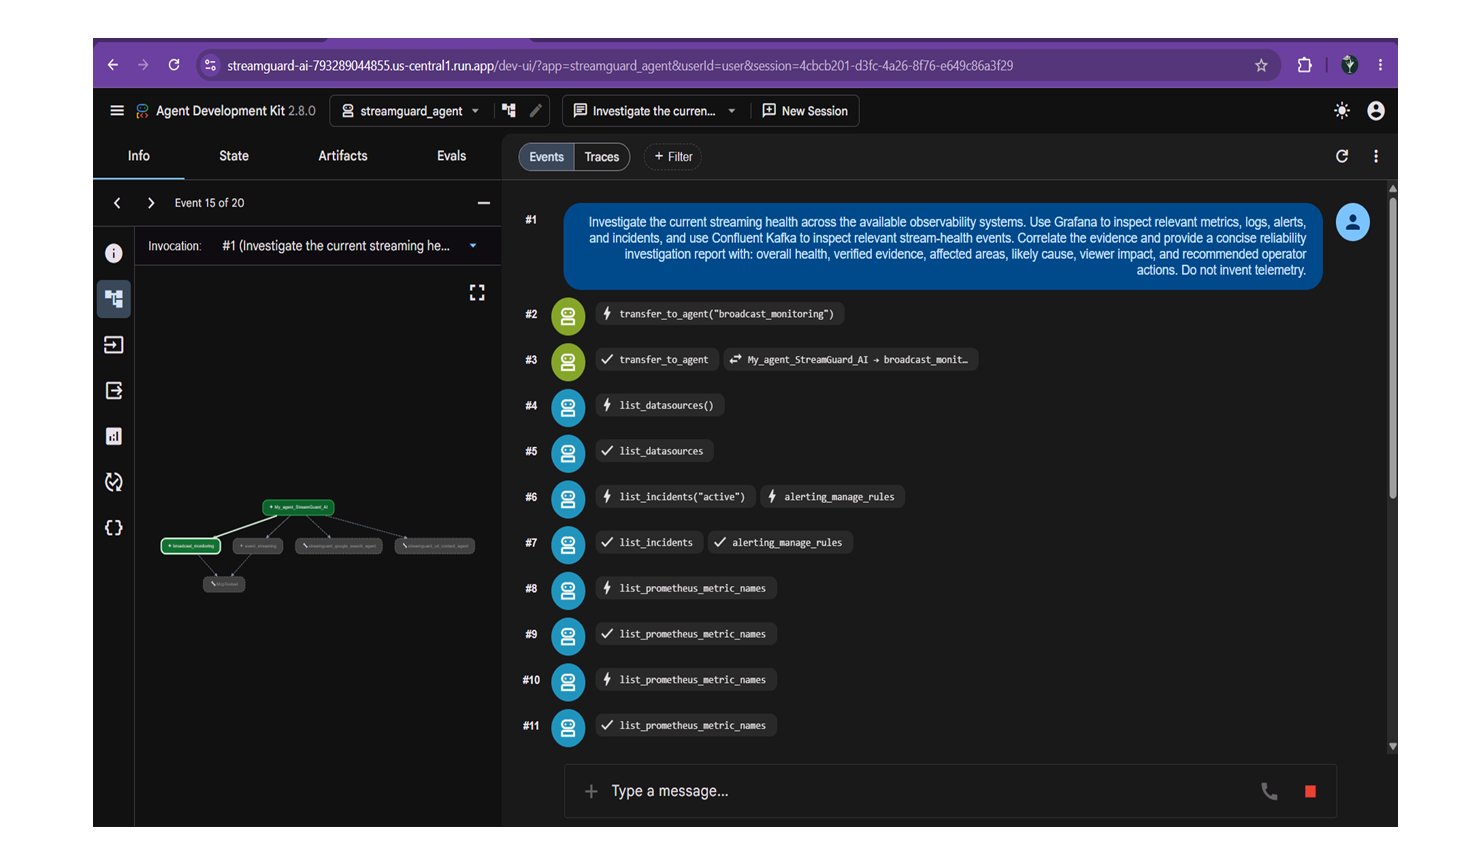Select the Events view toggle
Image resolution: width=1457 pixels, height=855 pixels.
pyautogui.click(x=546, y=157)
